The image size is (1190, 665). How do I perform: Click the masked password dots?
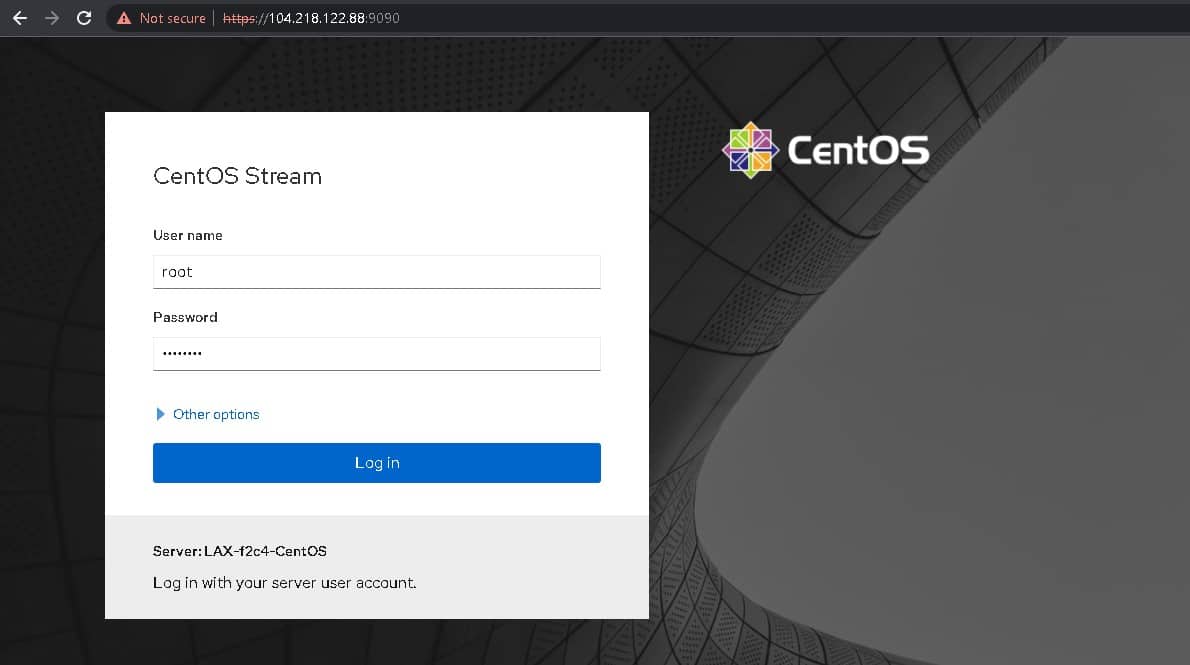(x=183, y=353)
